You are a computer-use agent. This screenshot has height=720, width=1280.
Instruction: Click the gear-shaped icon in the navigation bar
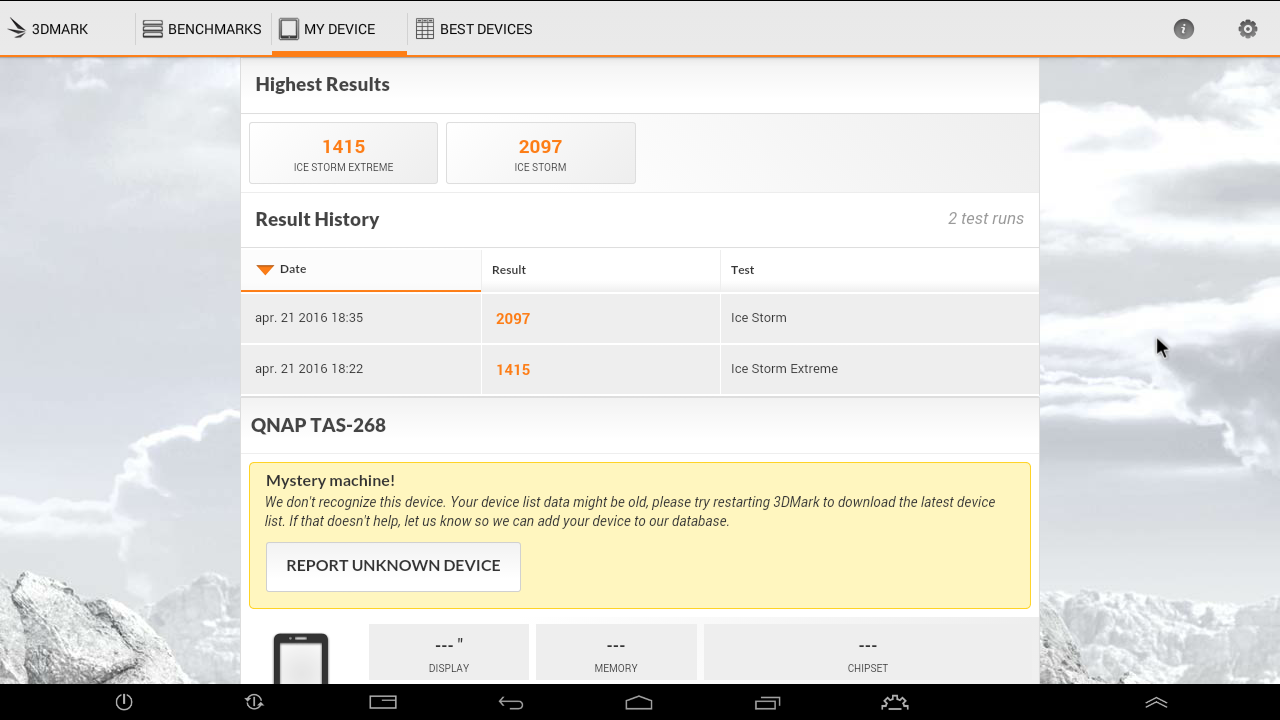(x=895, y=703)
